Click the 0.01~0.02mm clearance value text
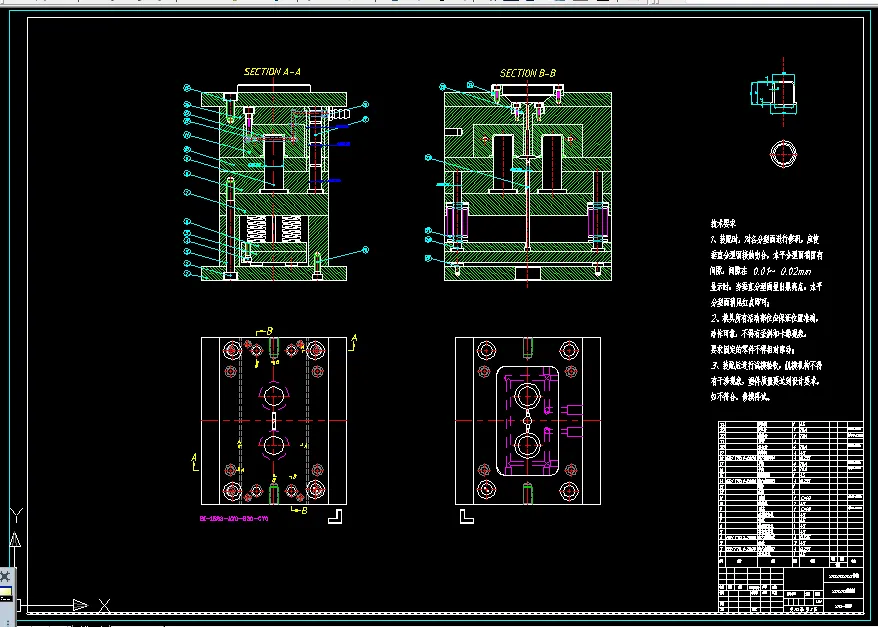878x627 pixels. 782,272
